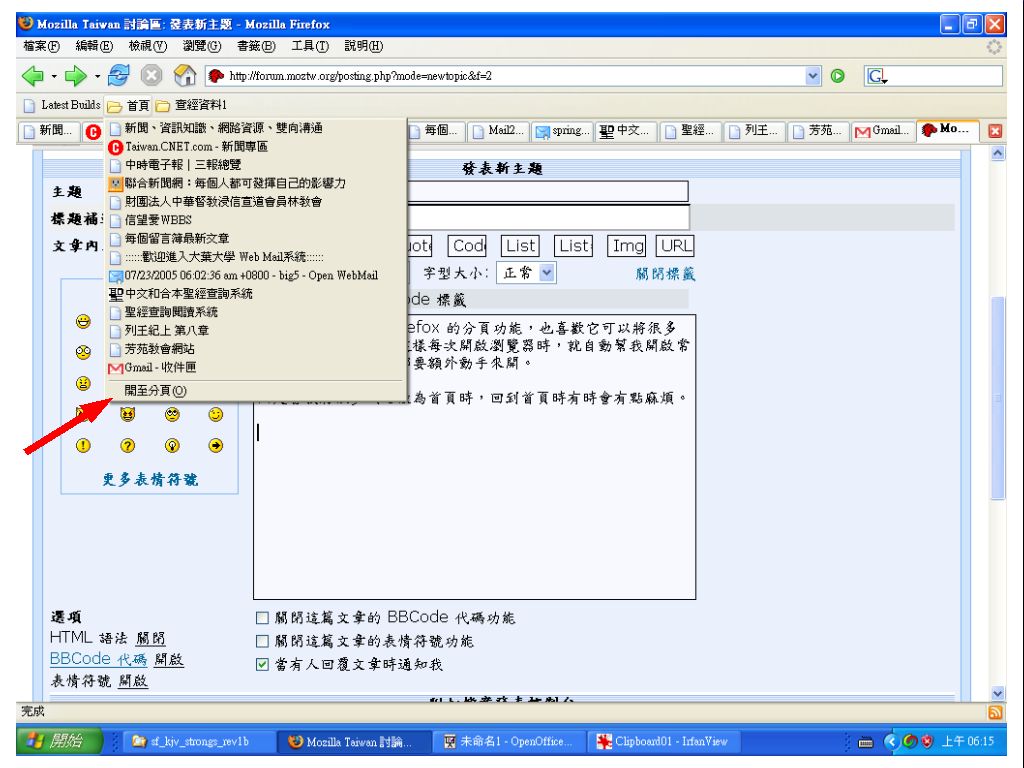Switch to the spring... tab
This screenshot has width=1024, height=768.
click(562, 131)
